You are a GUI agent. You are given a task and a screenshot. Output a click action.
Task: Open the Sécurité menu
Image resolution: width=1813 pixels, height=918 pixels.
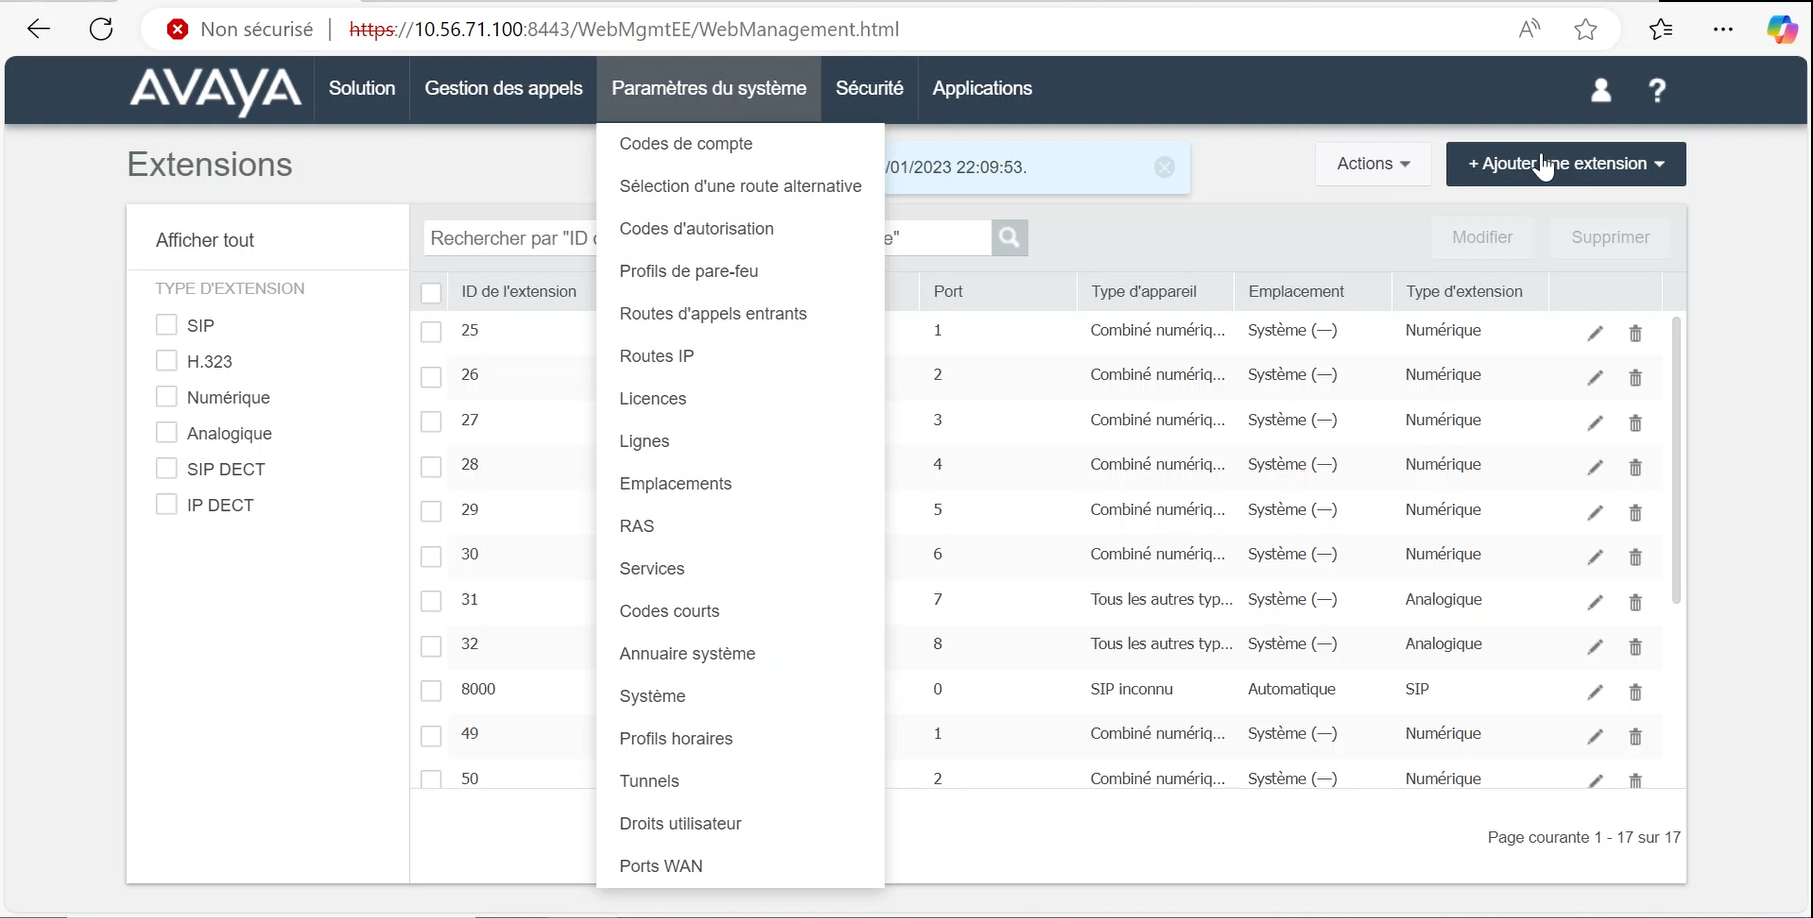tap(869, 88)
